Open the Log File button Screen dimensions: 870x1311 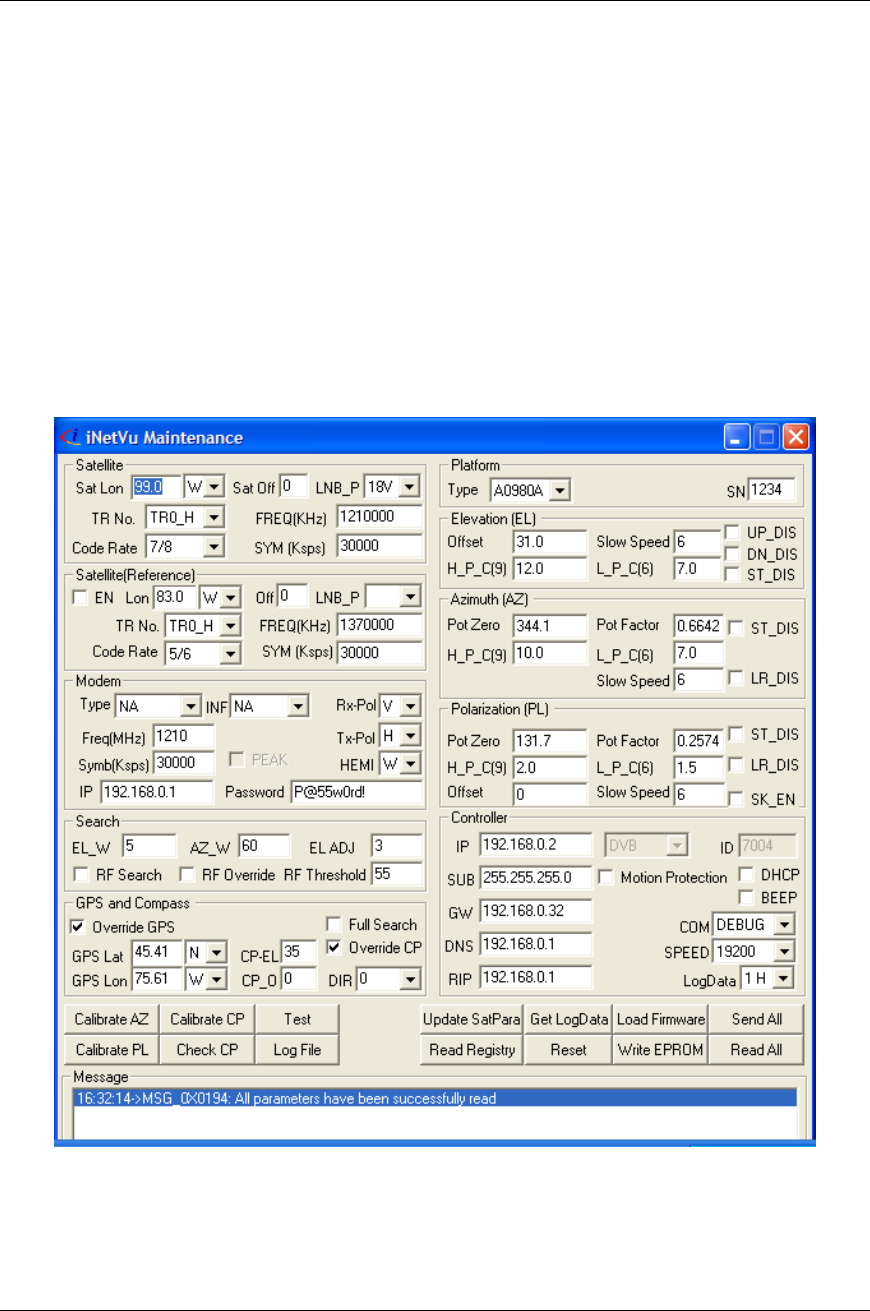(297, 1050)
